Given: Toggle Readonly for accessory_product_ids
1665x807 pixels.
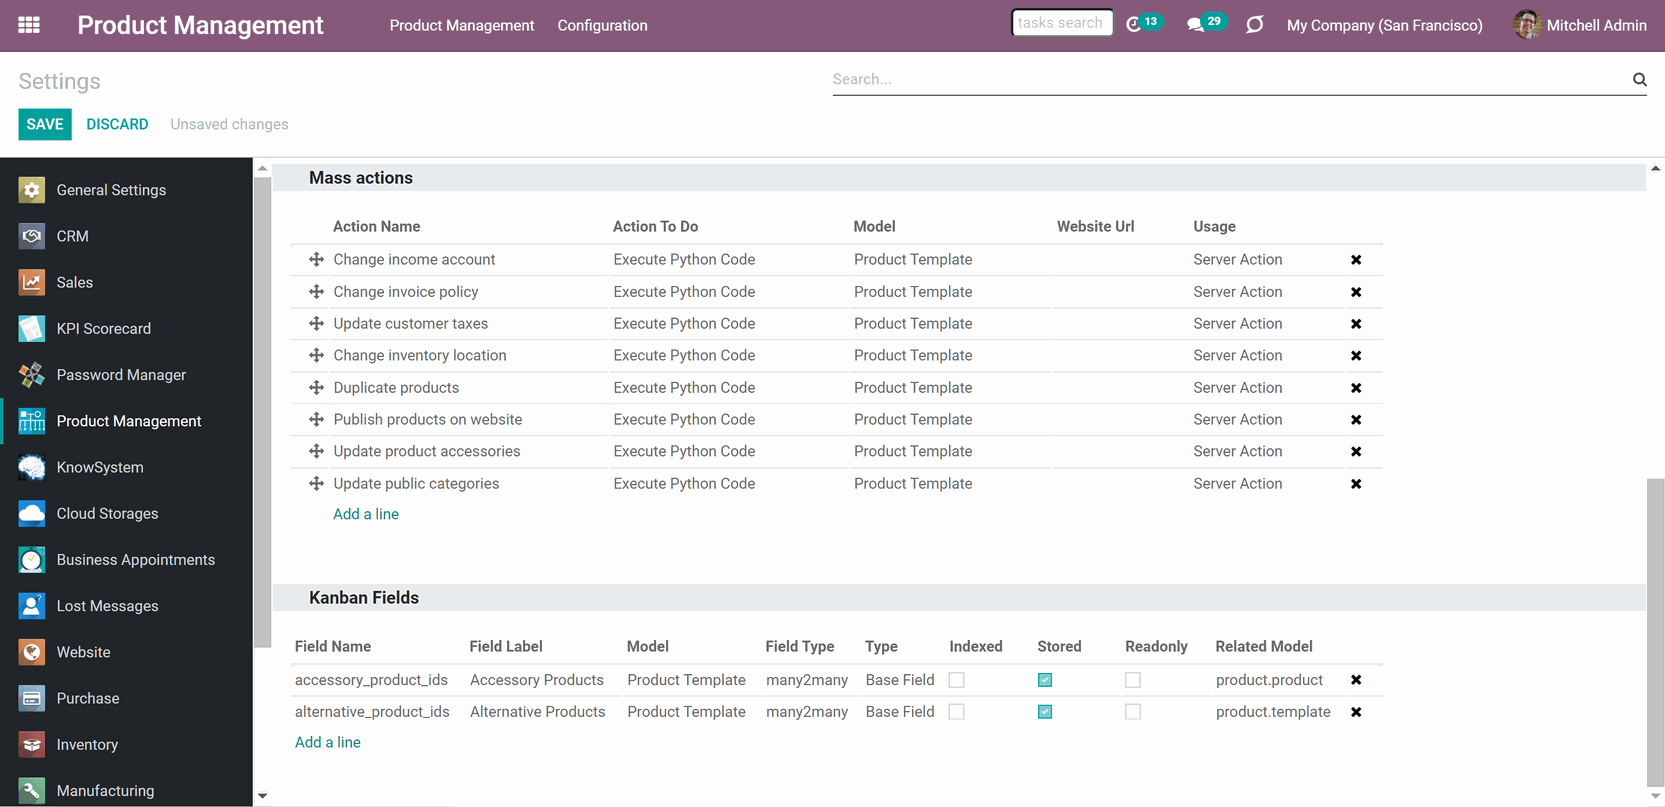Looking at the screenshot, I should [1133, 680].
